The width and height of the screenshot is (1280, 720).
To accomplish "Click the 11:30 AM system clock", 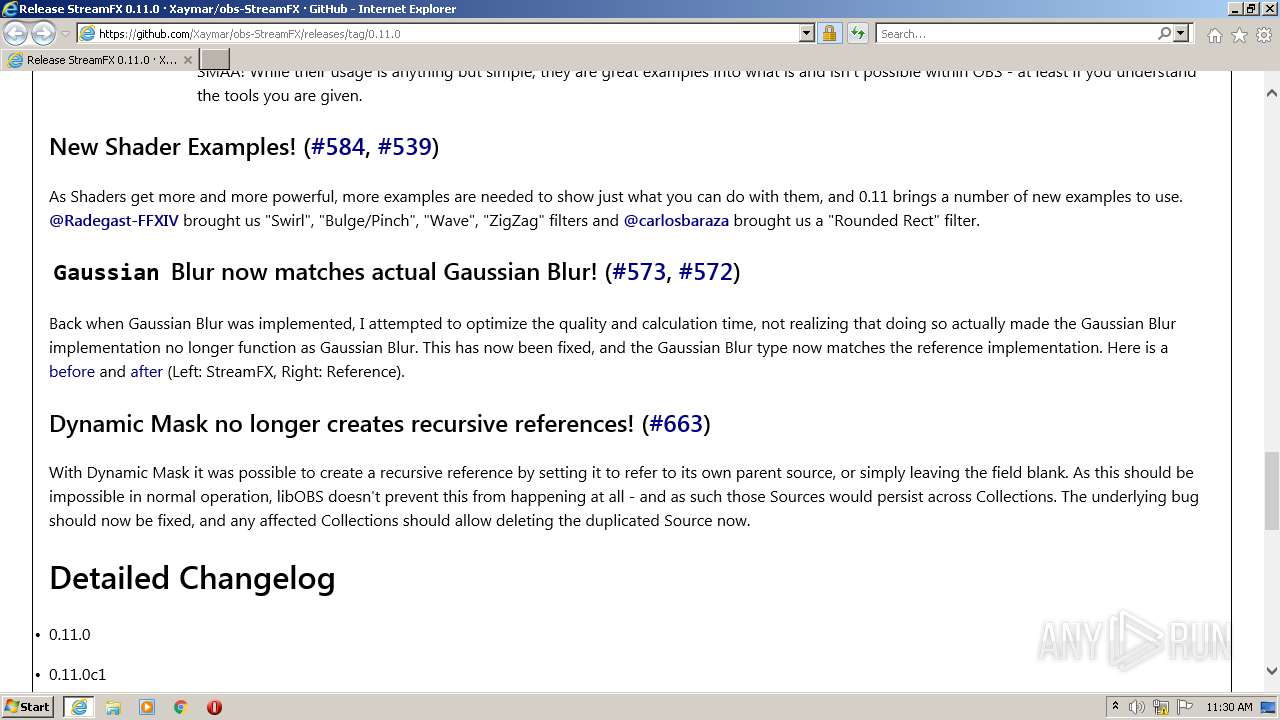I will [1229, 707].
